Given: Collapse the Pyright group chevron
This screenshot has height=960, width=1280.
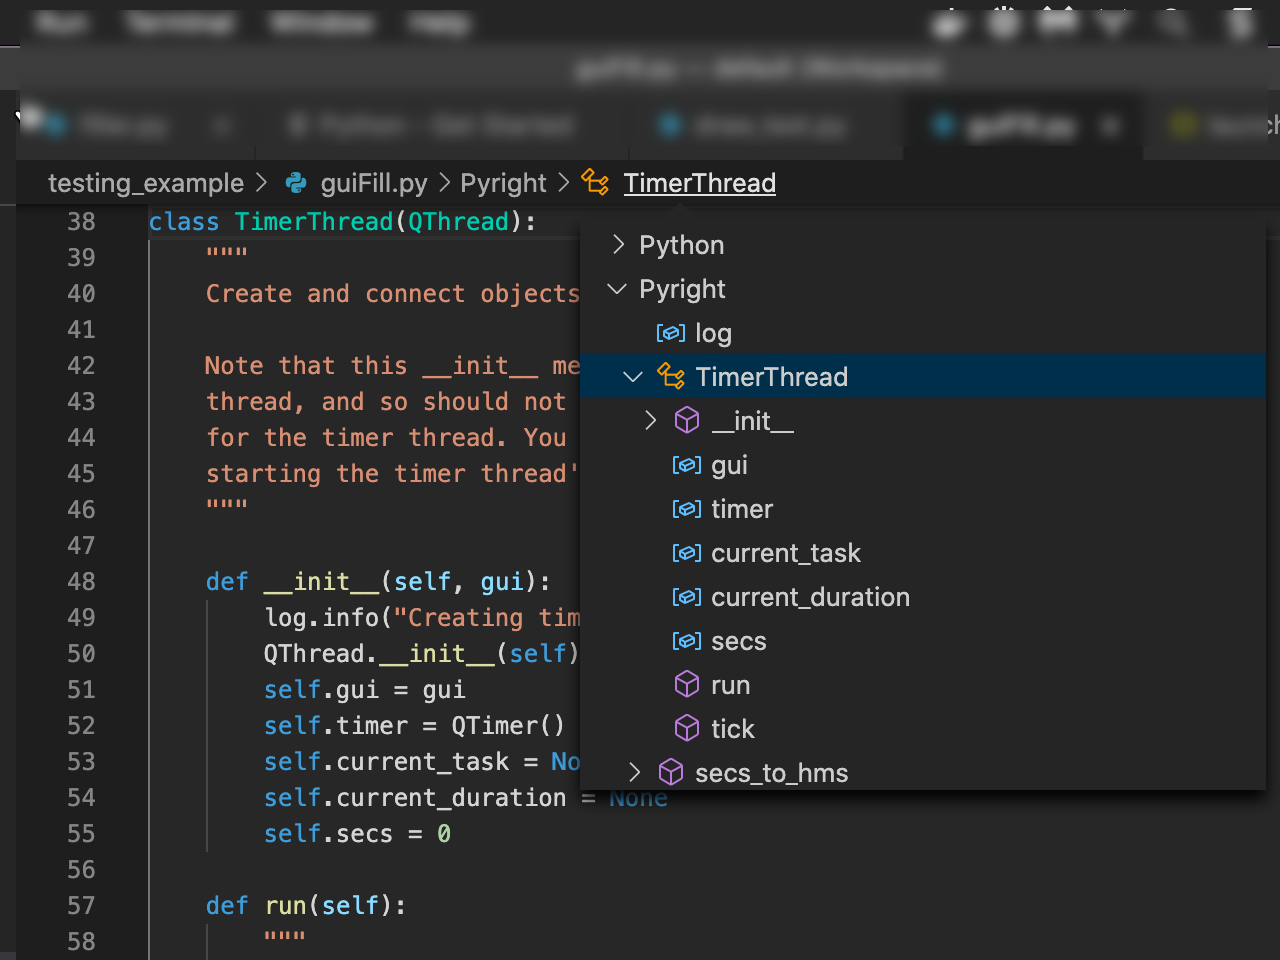Looking at the screenshot, I should 618,289.
